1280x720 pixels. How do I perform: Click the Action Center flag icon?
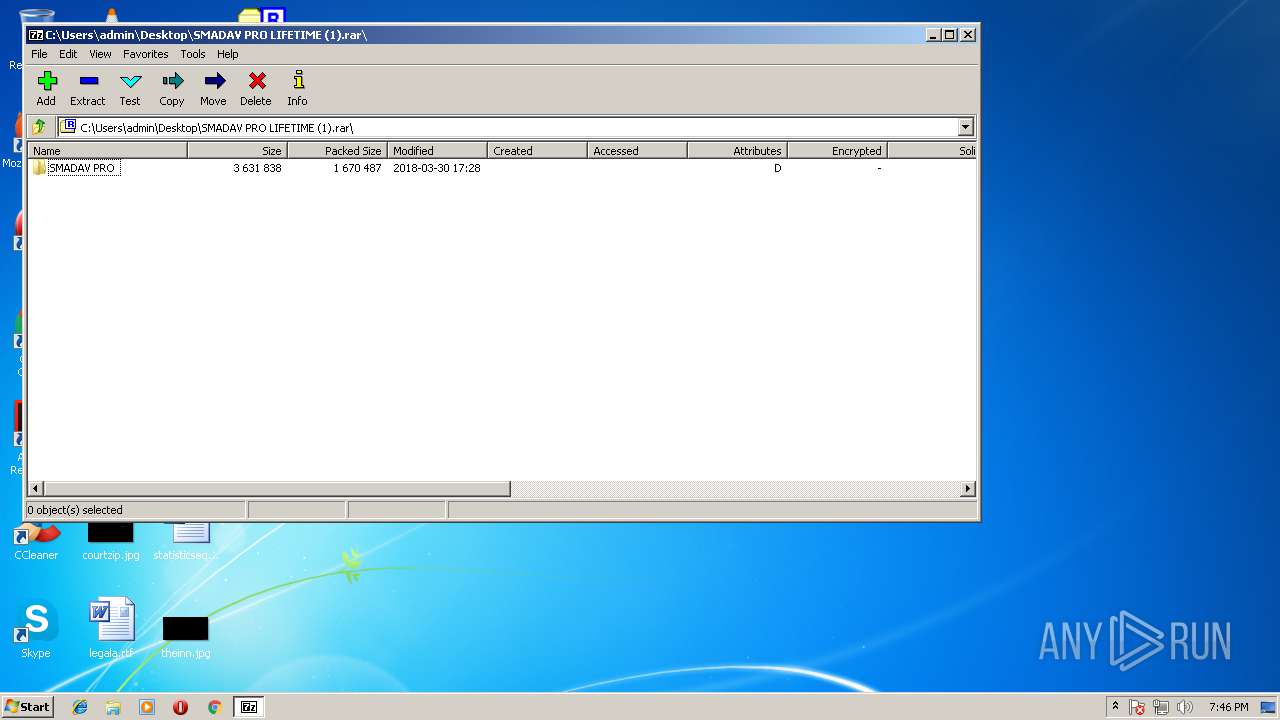pos(1138,707)
